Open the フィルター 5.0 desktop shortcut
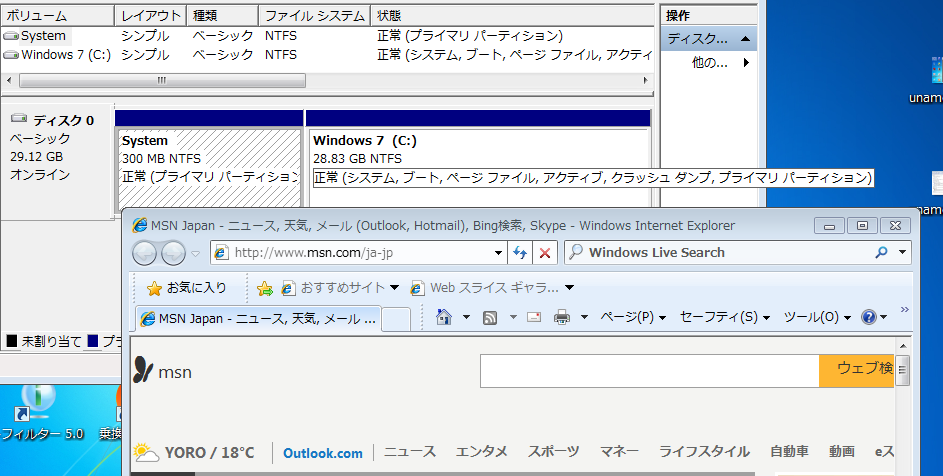943x476 pixels. (x=42, y=412)
